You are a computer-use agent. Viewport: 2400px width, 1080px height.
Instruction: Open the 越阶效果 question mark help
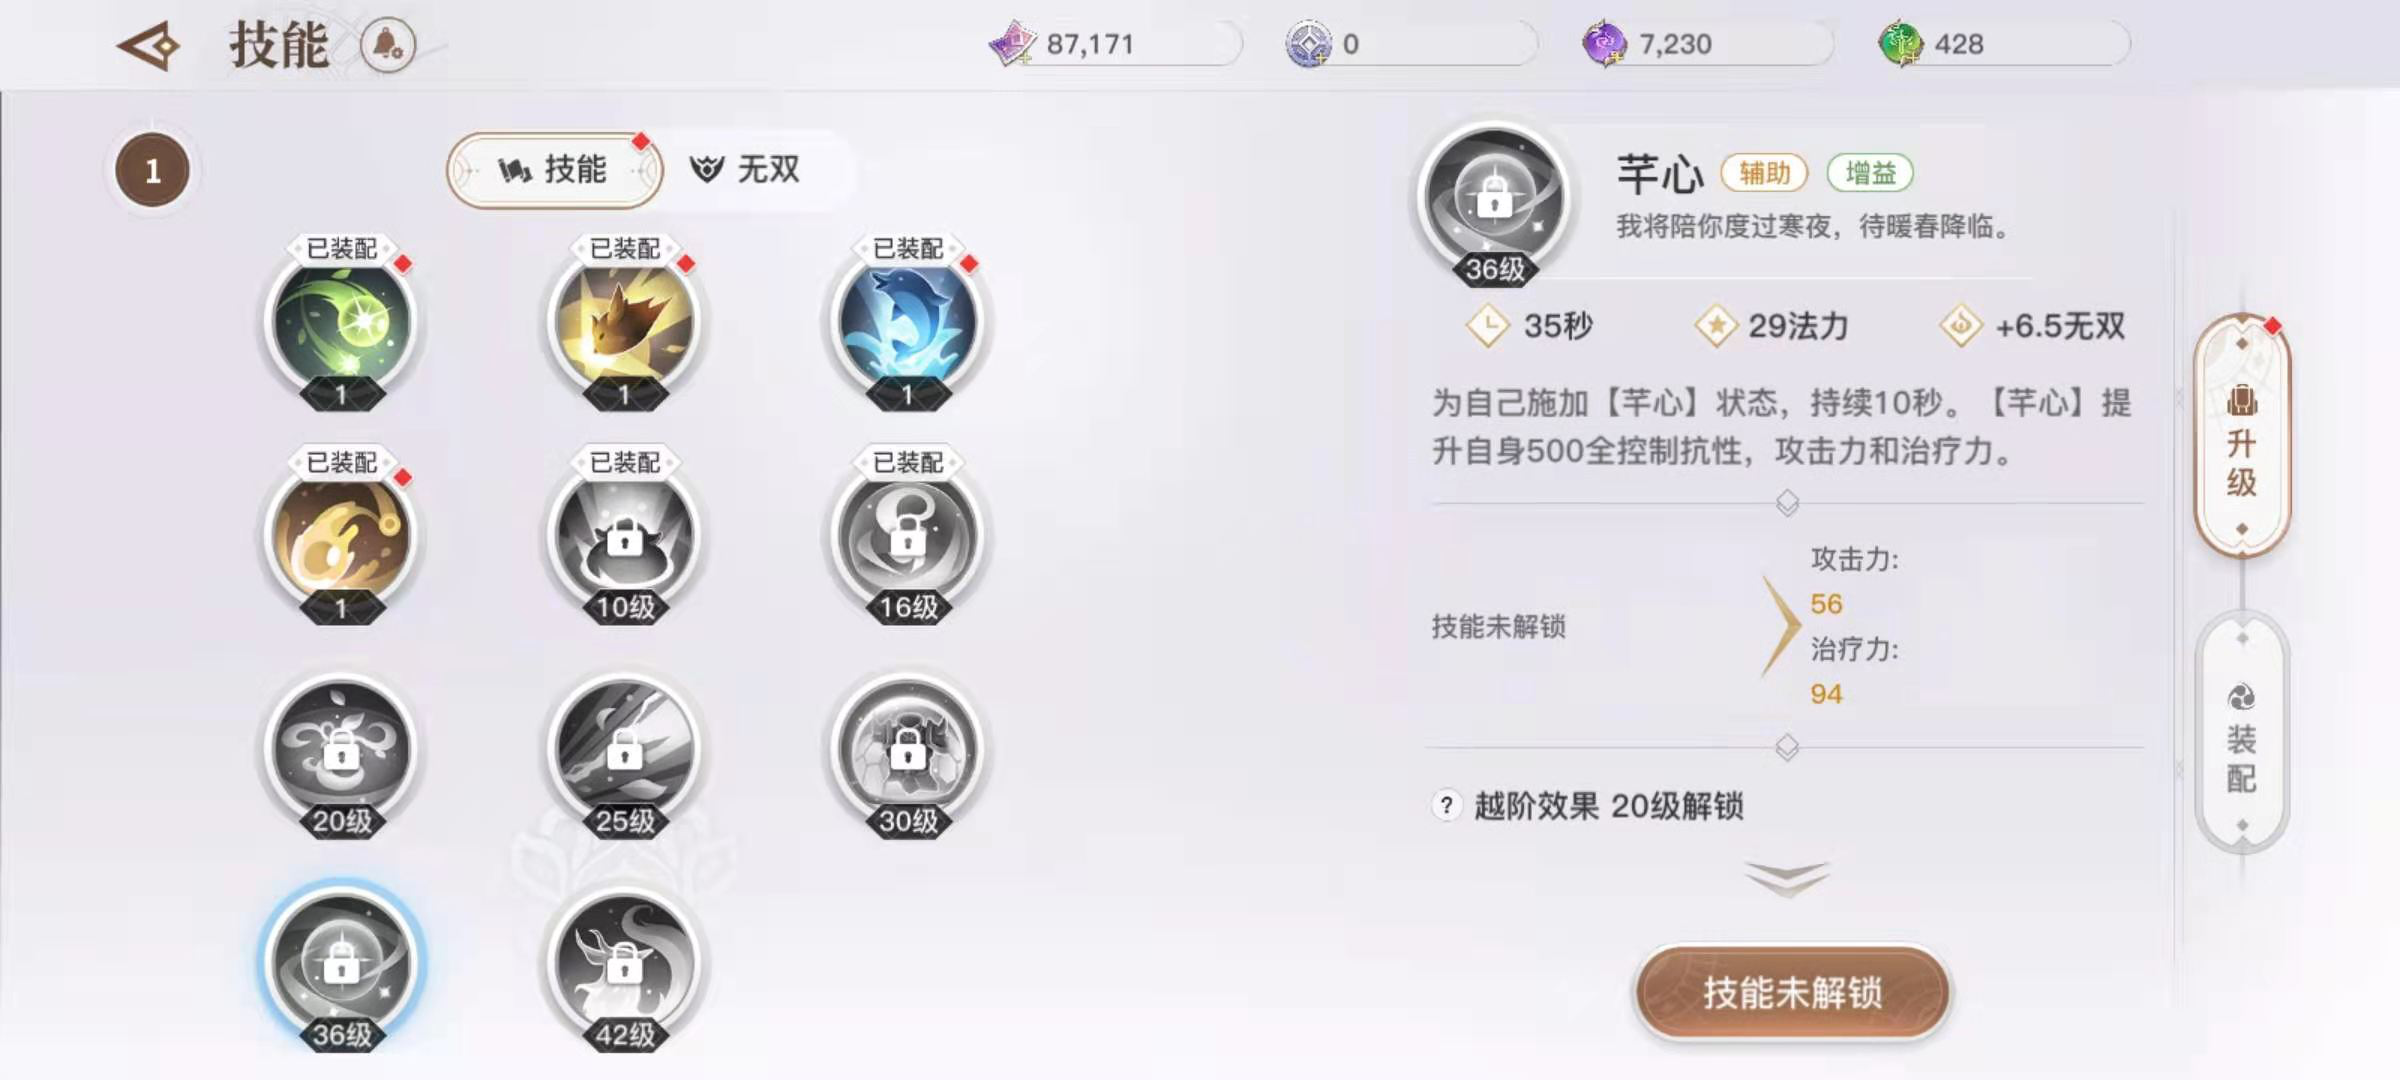pyautogui.click(x=1446, y=805)
